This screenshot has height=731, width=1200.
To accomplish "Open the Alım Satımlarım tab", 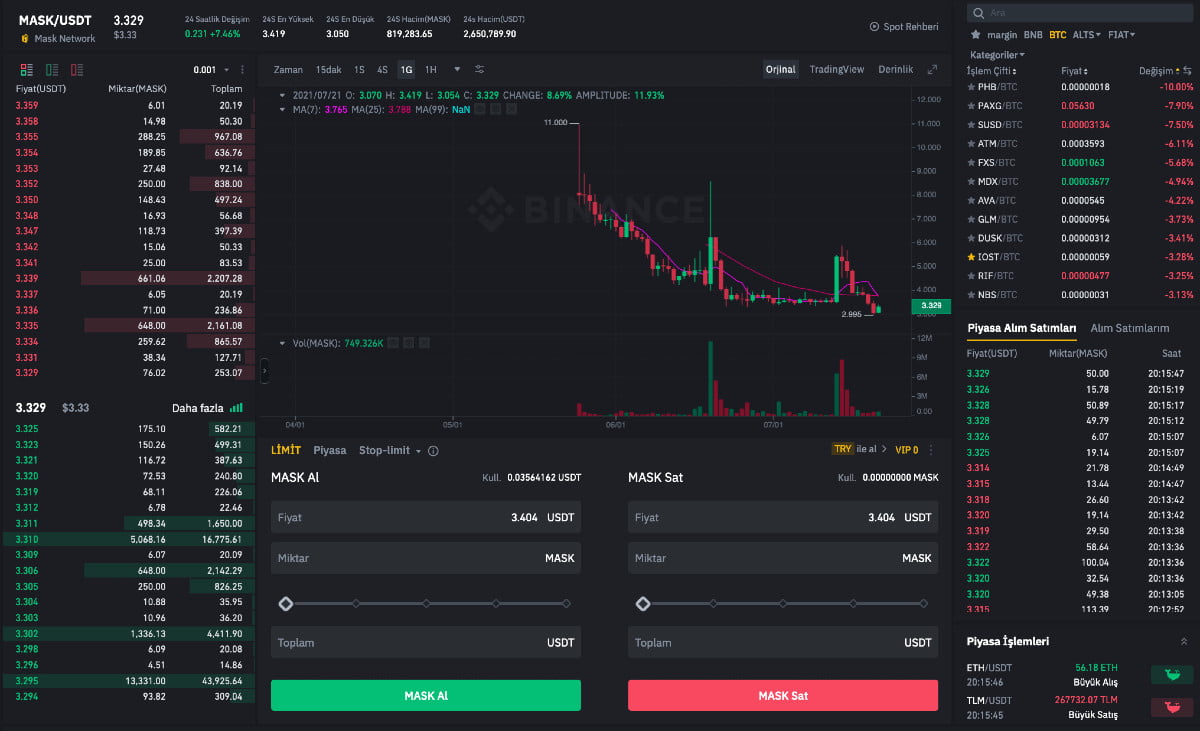I will point(1129,328).
